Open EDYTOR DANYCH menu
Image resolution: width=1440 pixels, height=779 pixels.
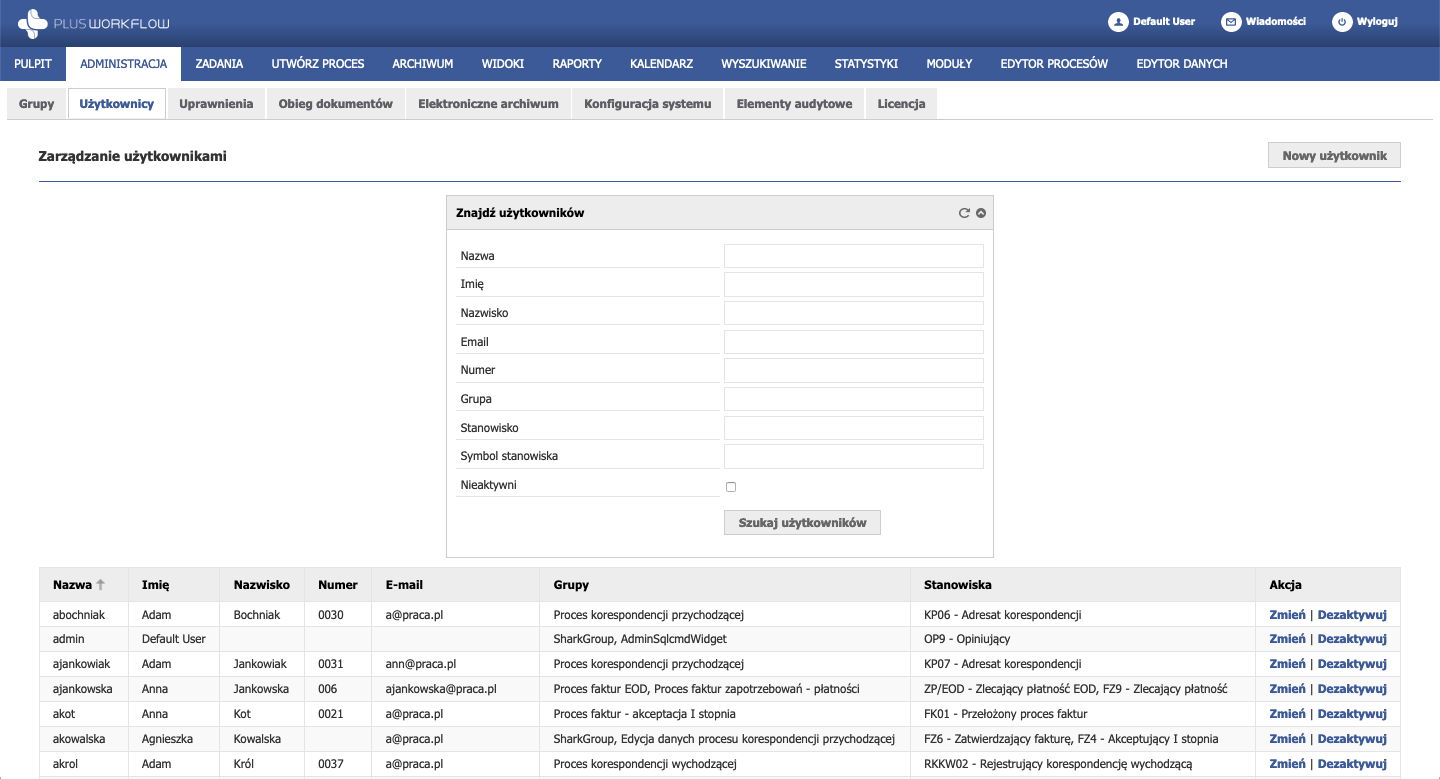[x=1182, y=63]
